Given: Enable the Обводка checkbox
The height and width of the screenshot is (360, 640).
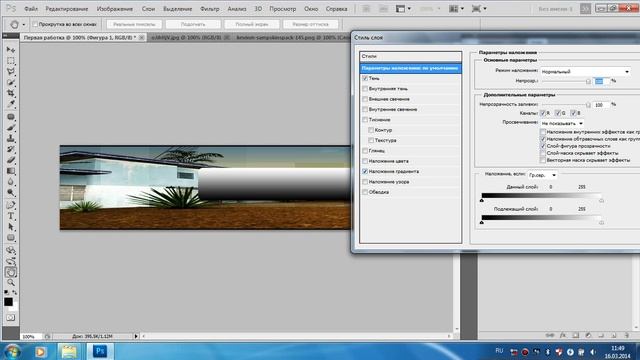Looking at the screenshot, I should coord(365,192).
